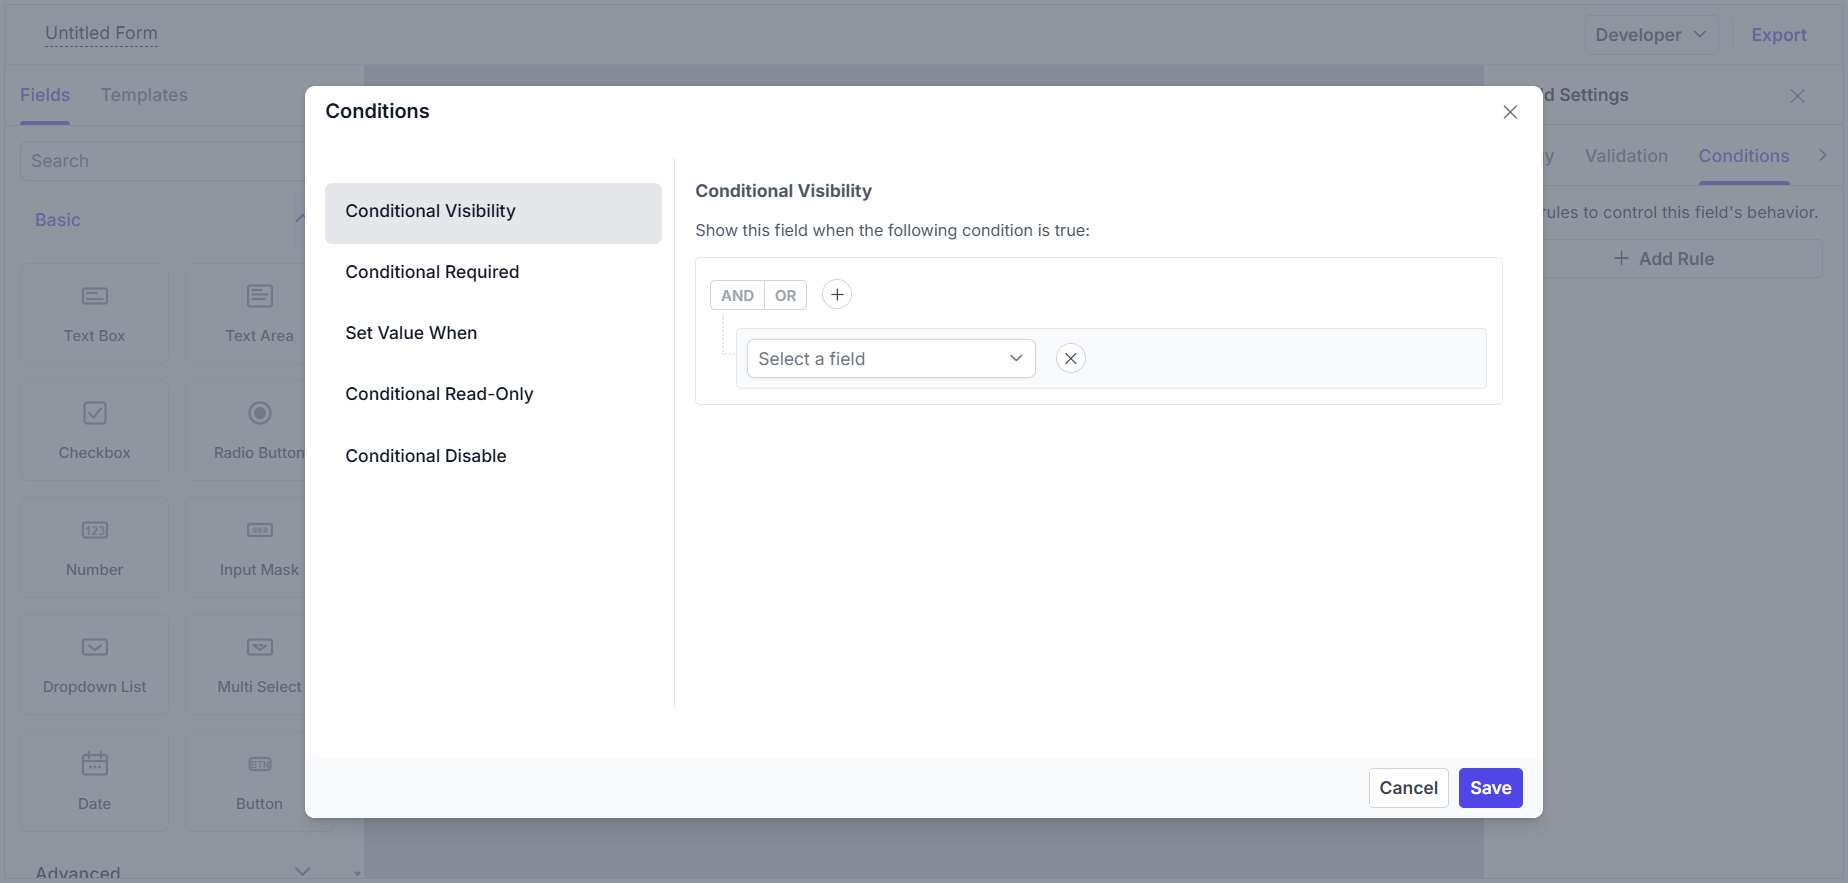Screen dimensions: 1848x883
Task: Open the Select a field dropdown
Action: pos(891,358)
